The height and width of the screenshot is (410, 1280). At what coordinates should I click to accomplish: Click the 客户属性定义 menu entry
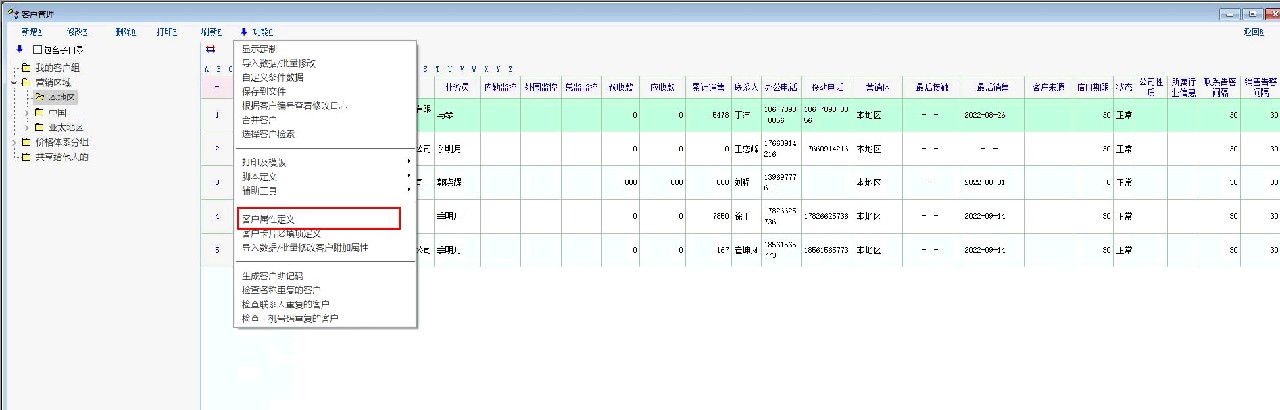click(268, 218)
